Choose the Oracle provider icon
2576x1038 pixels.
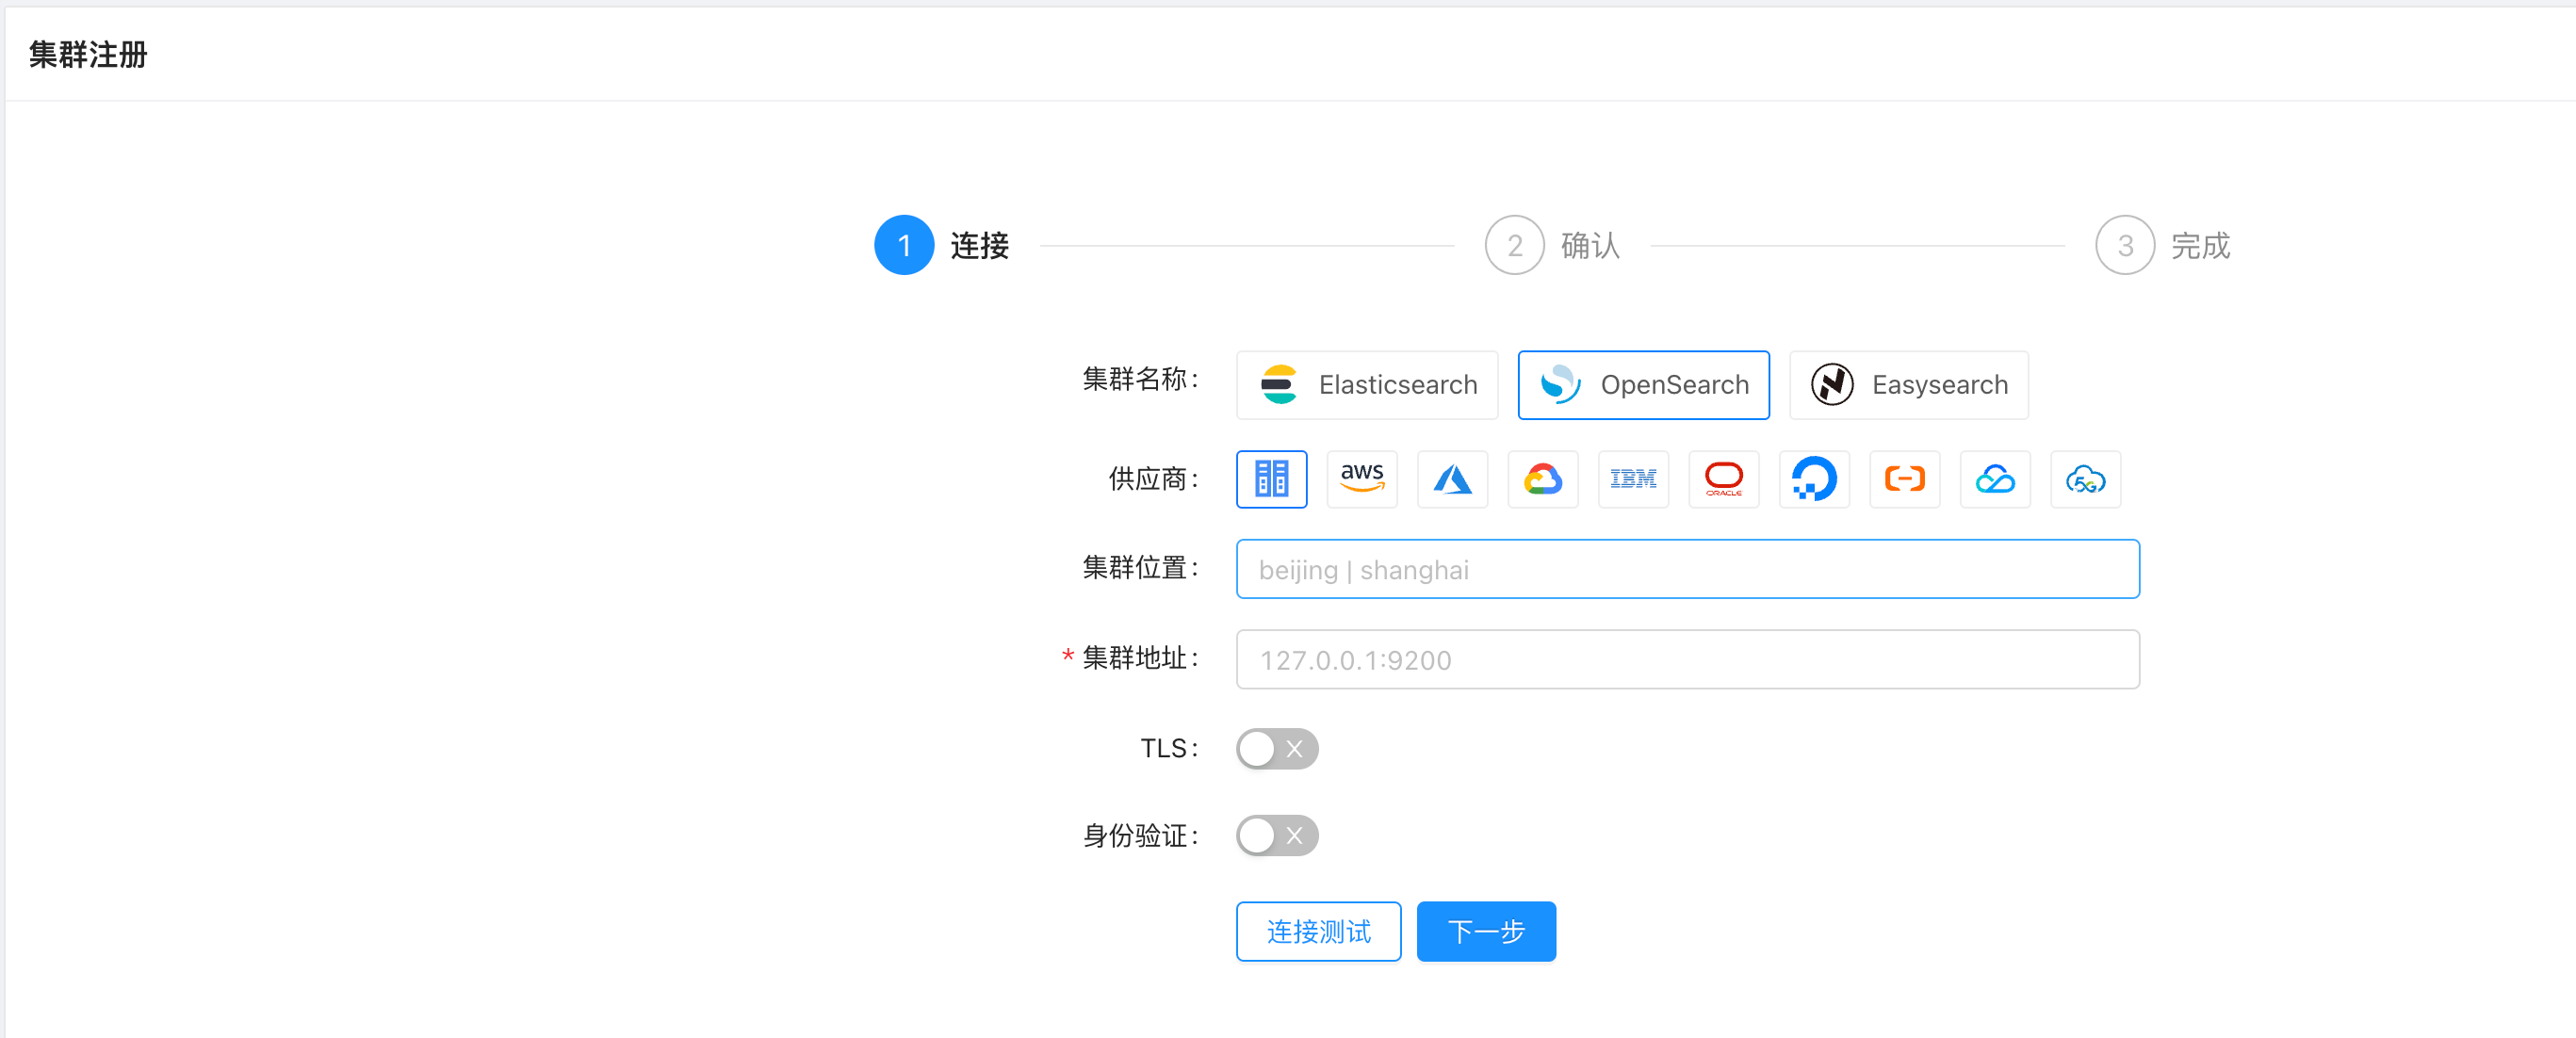[x=1723, y=479]
